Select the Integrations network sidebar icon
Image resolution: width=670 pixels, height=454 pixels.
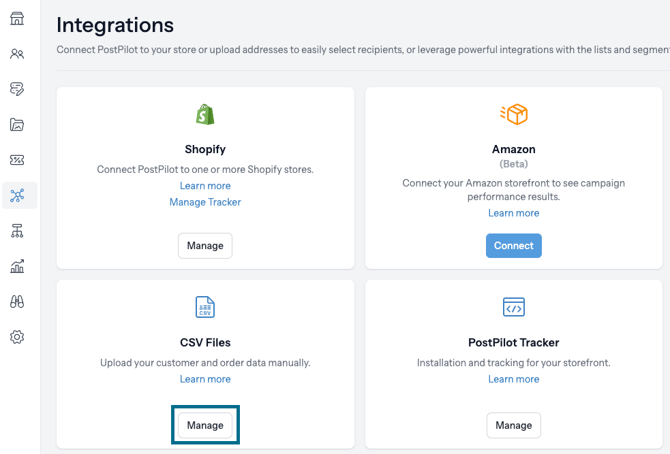pos(17,195)
